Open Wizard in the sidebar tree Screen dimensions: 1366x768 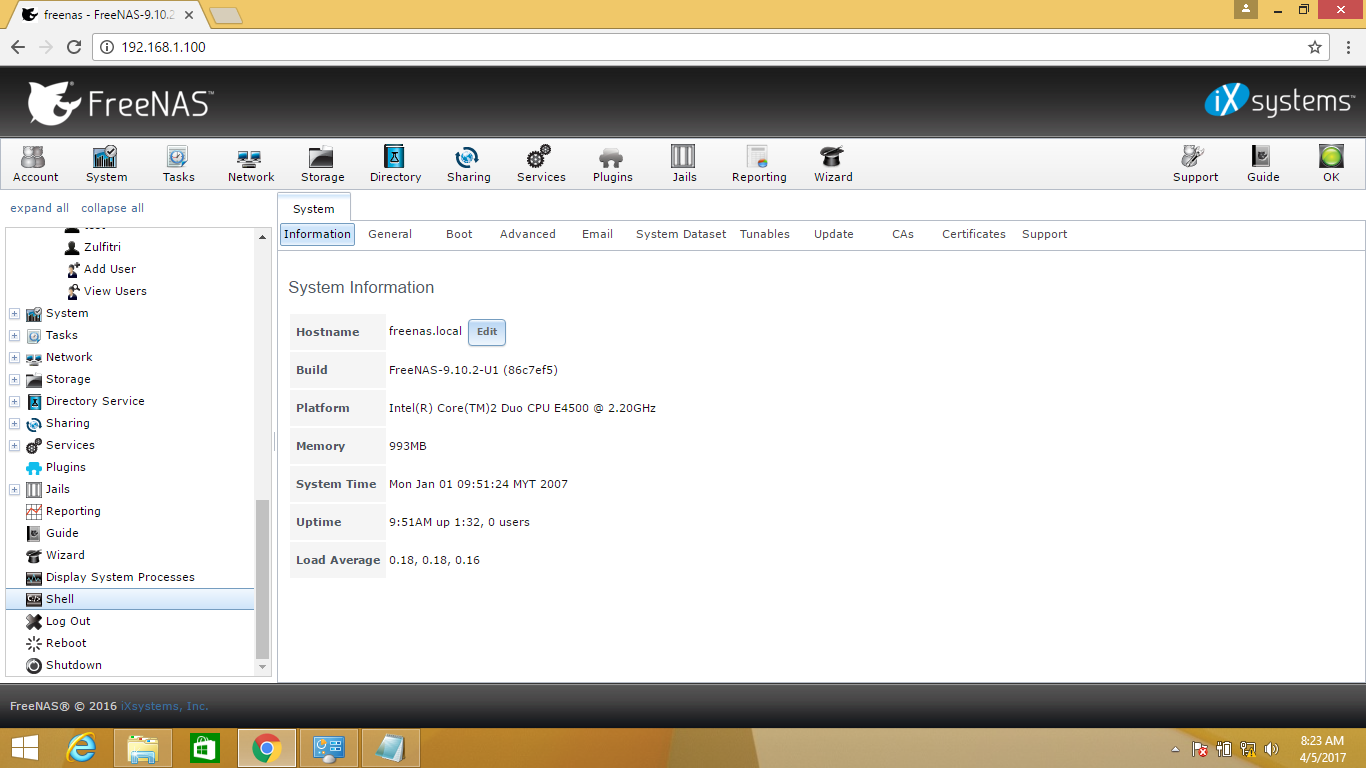tap(65, 555)
